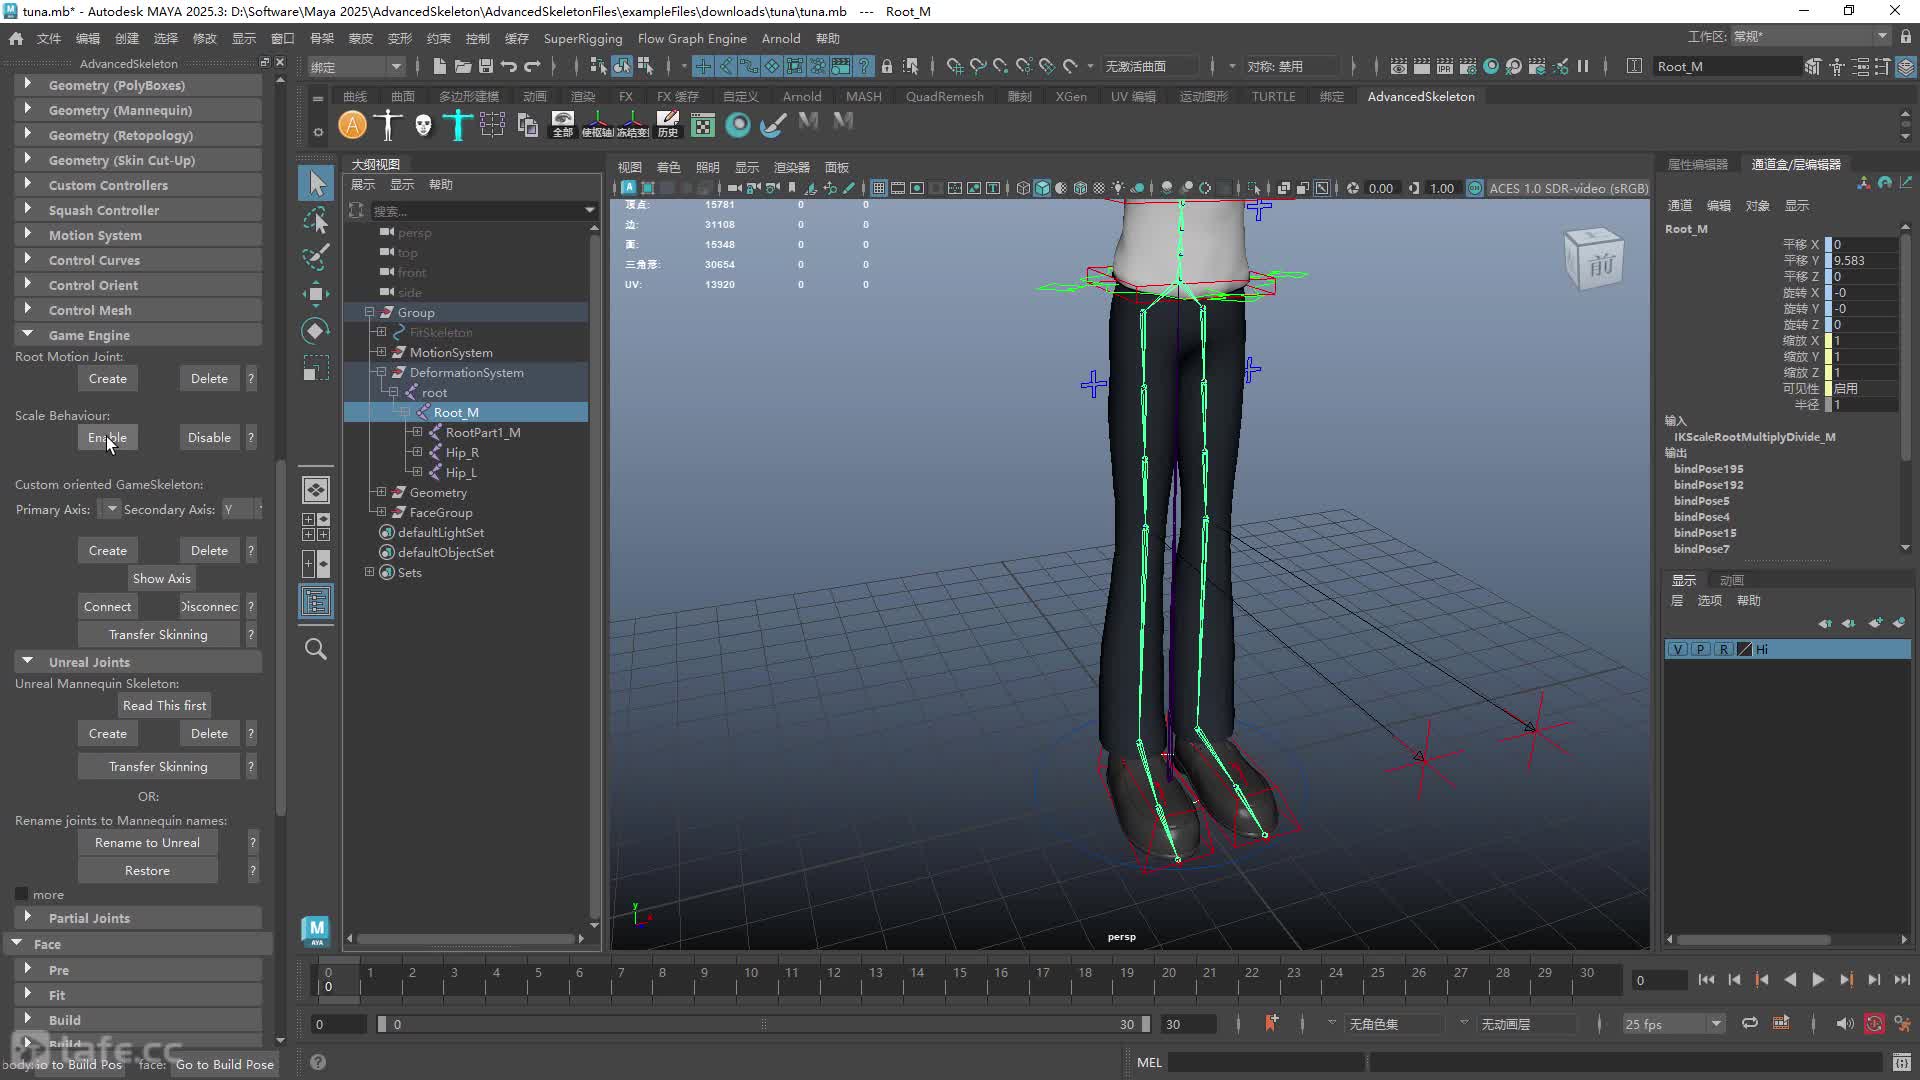The height and width of the screenshot is (1080, 1920).
Task: Choose the Move tool in the toolbox
Action: [316, 294]
